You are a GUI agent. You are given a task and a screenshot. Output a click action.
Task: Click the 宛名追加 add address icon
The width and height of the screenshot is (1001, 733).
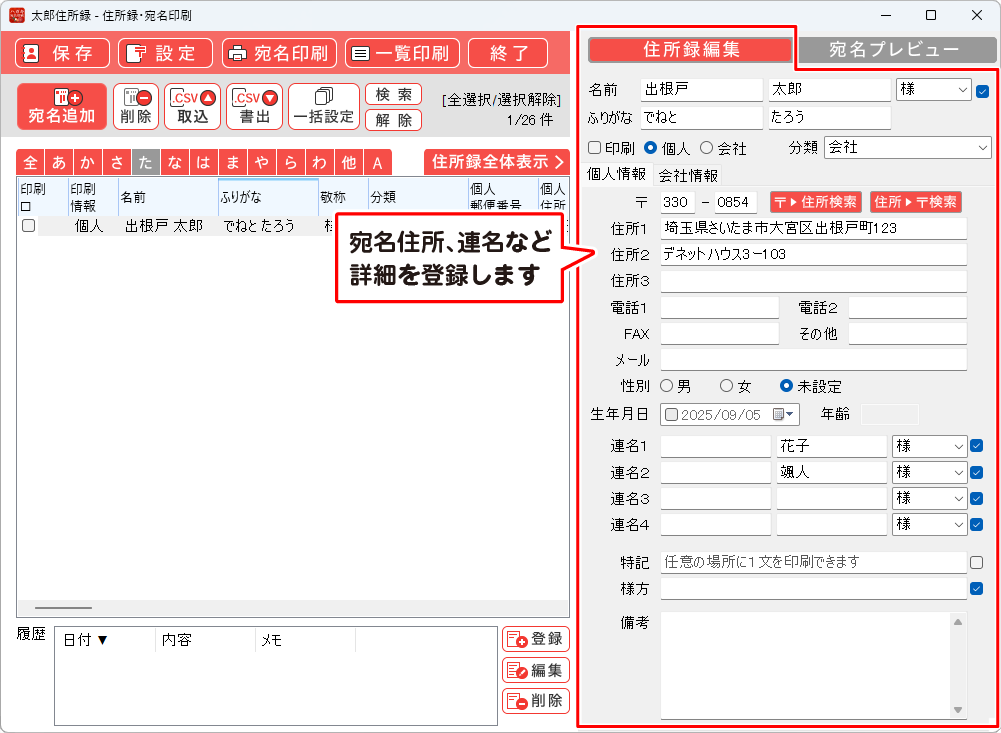click(62, 106)
